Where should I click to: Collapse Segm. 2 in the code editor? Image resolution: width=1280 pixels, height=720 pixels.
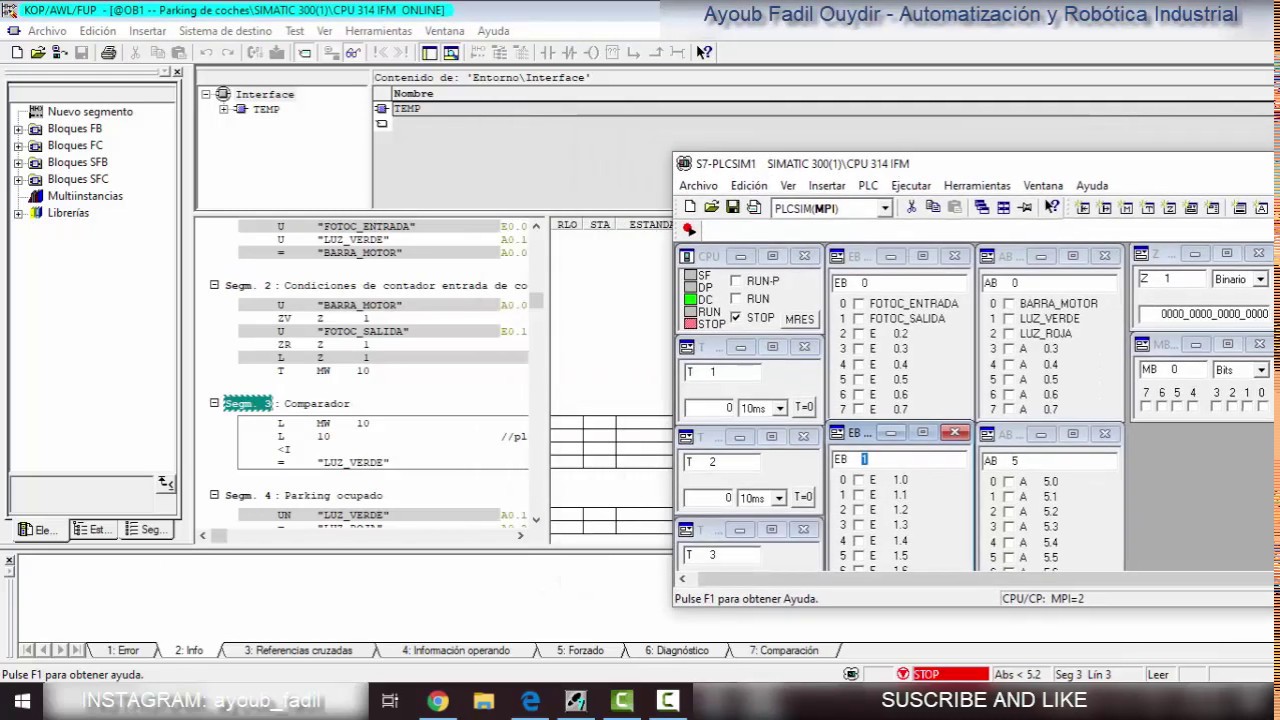coord(214,285)
